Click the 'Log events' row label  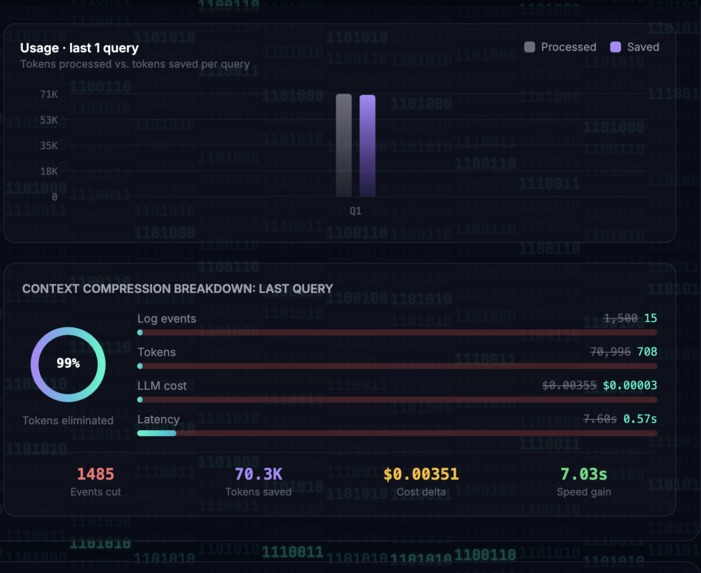point(167,319)
